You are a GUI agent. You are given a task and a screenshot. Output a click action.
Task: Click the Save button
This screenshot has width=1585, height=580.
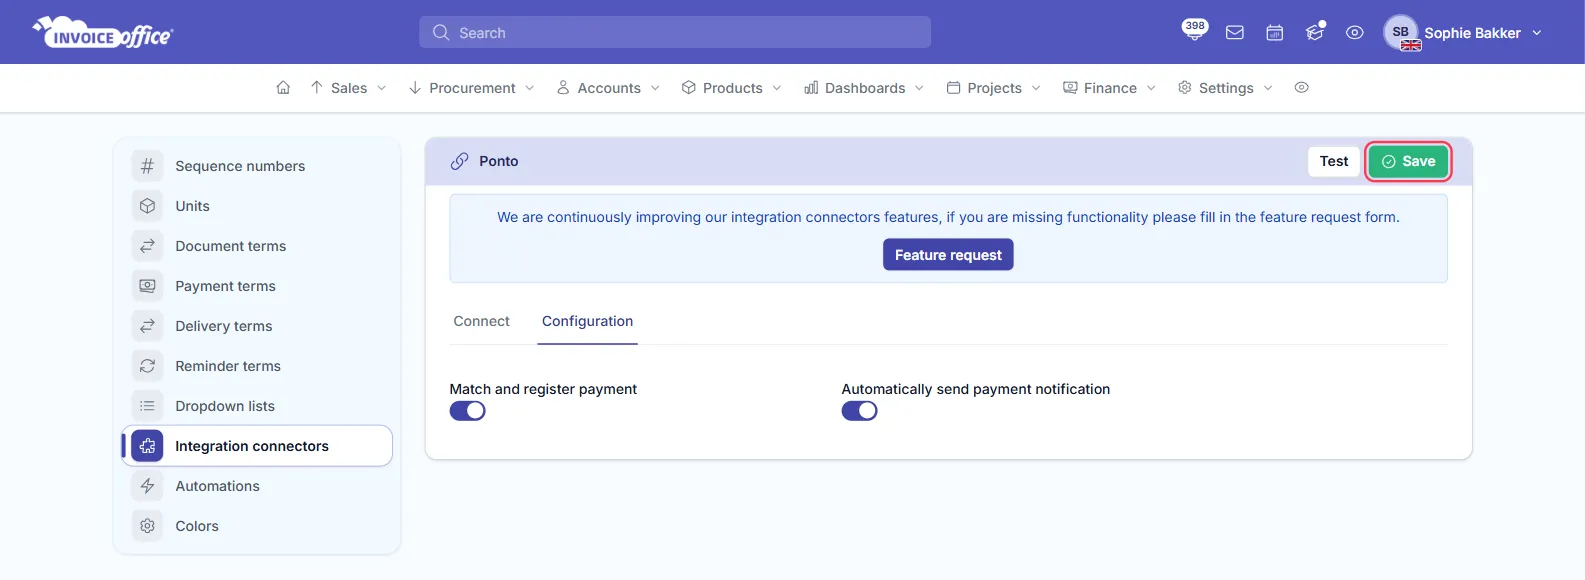pos(1408,161)
